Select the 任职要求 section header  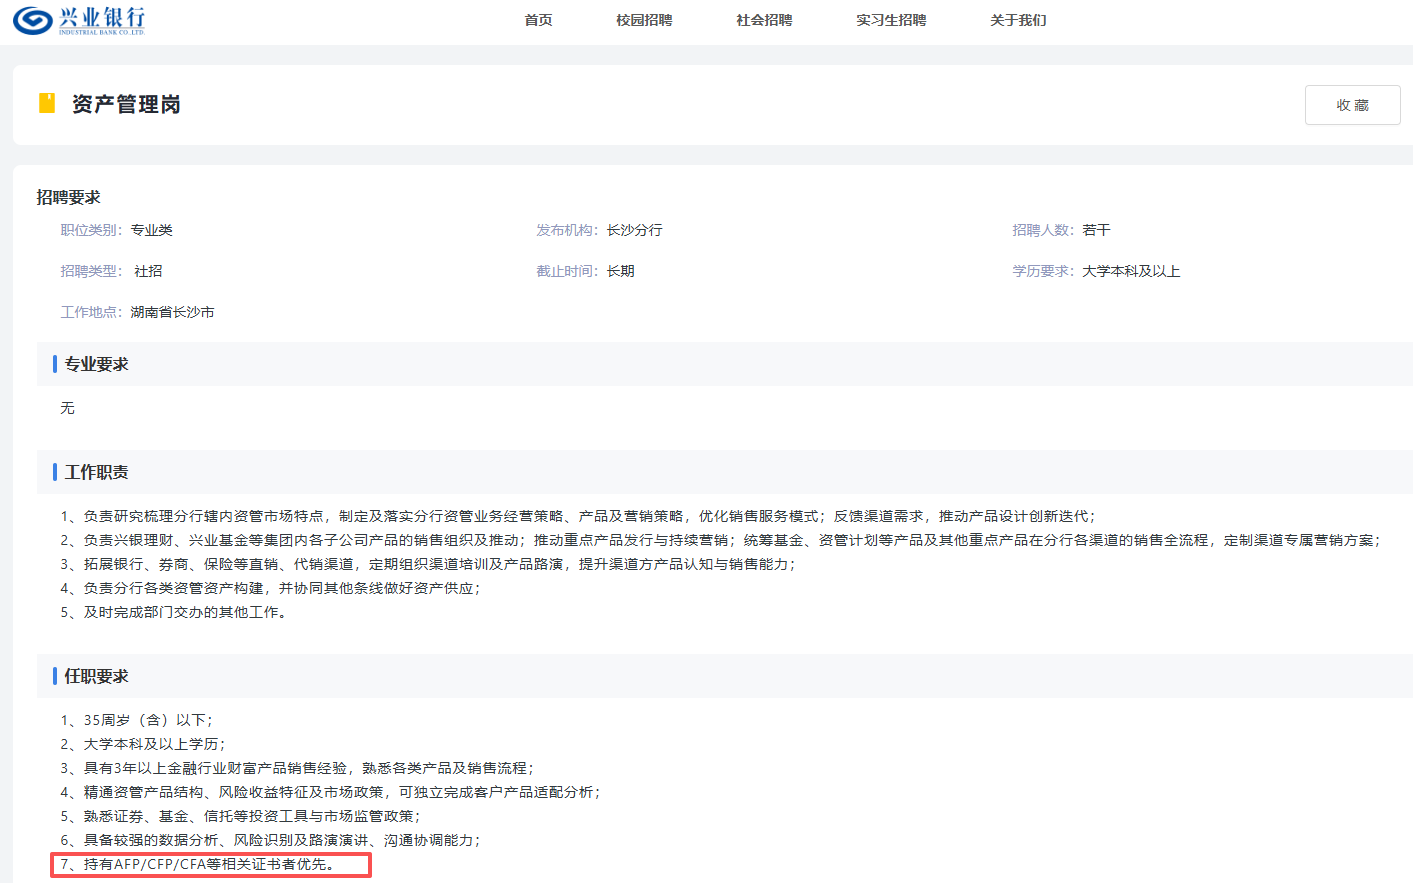click(97, 676)
